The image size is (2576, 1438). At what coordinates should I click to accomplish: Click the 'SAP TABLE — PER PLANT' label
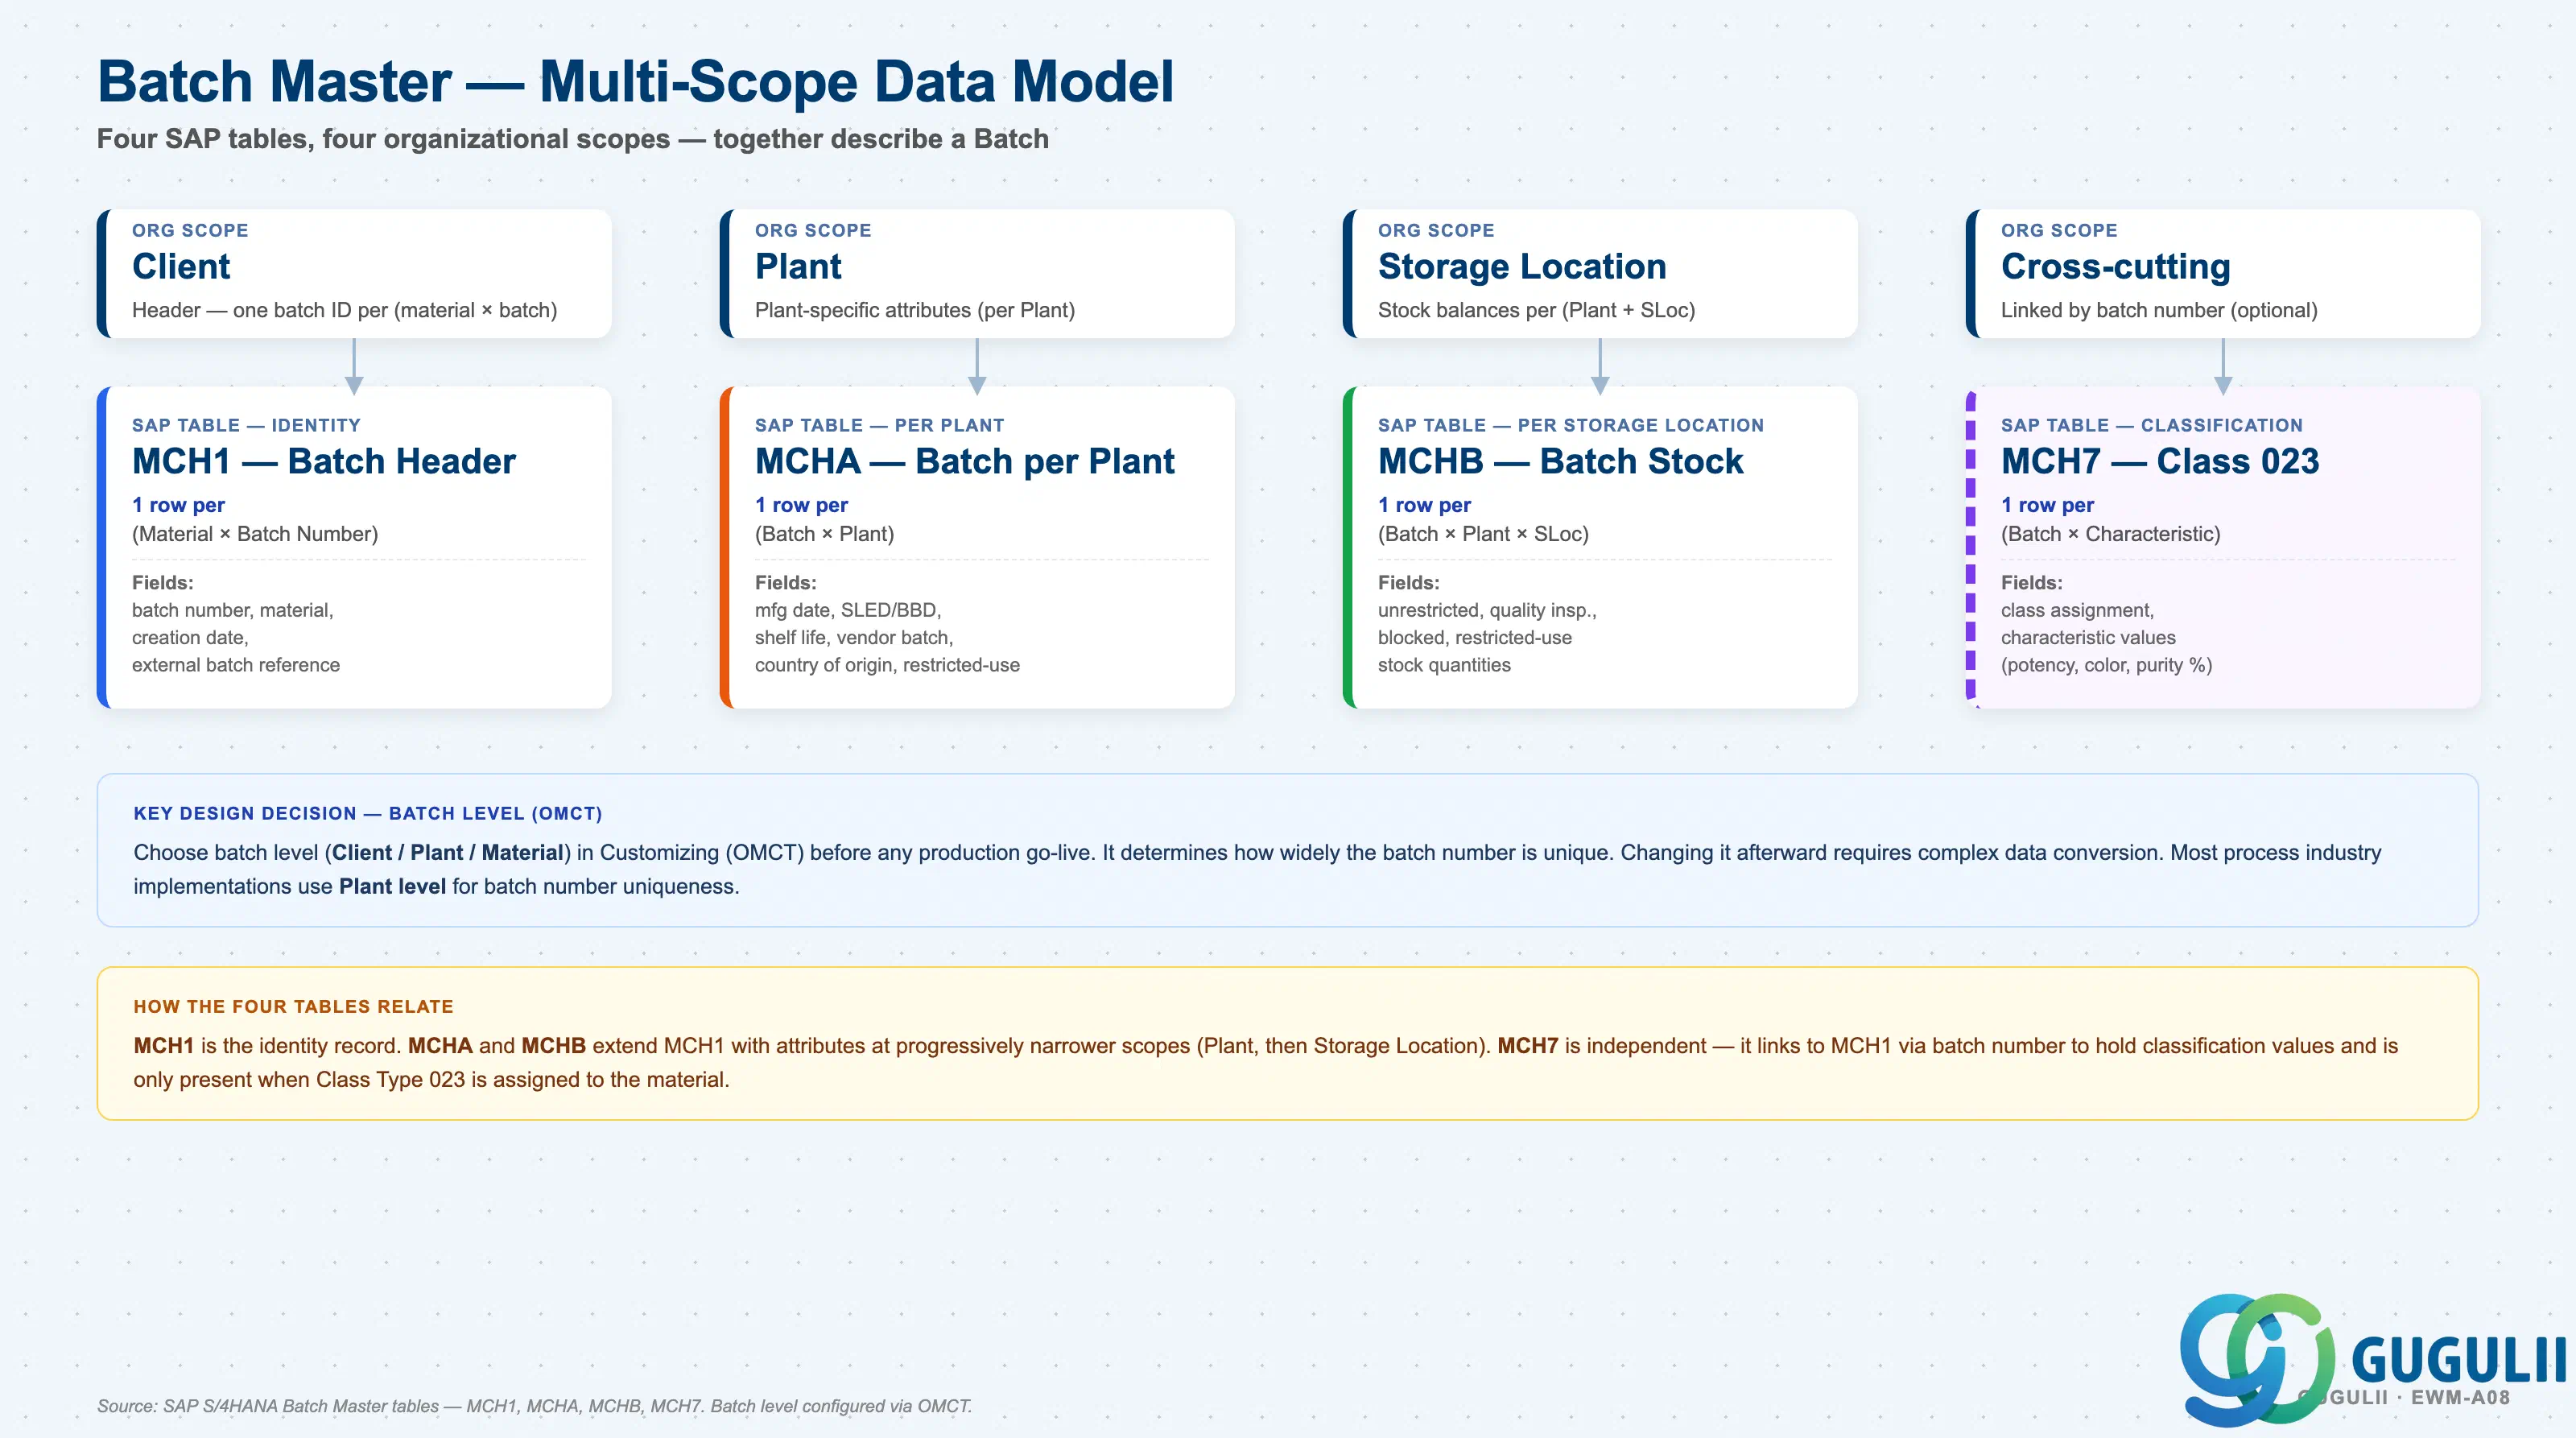[x=879, y=425]
